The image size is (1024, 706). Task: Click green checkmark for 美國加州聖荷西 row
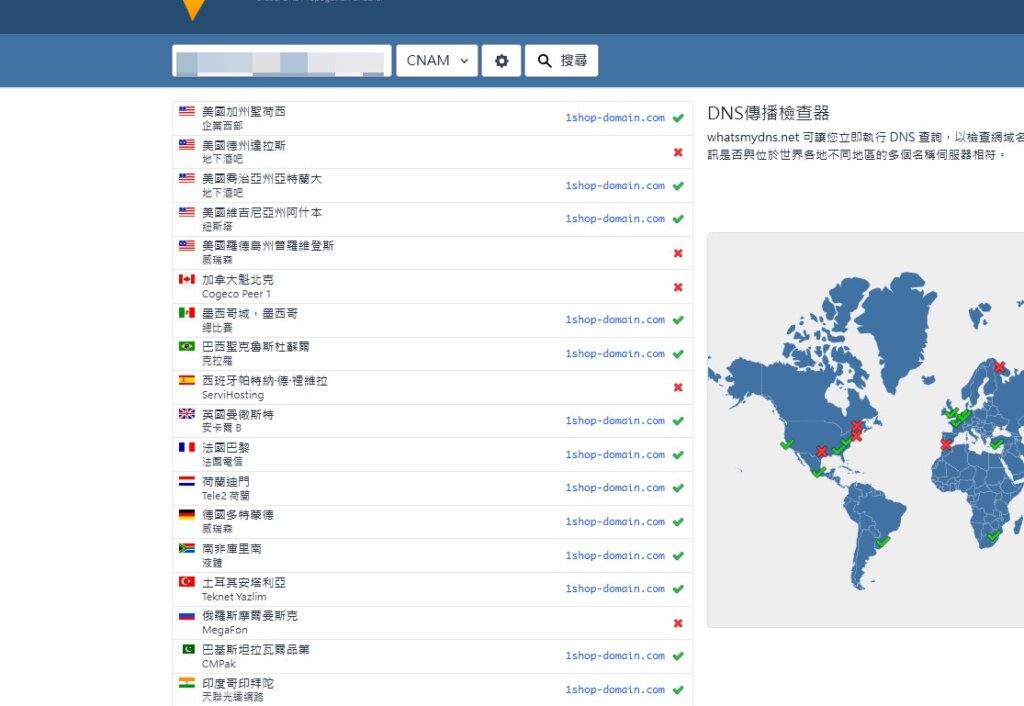pos(678,118)
